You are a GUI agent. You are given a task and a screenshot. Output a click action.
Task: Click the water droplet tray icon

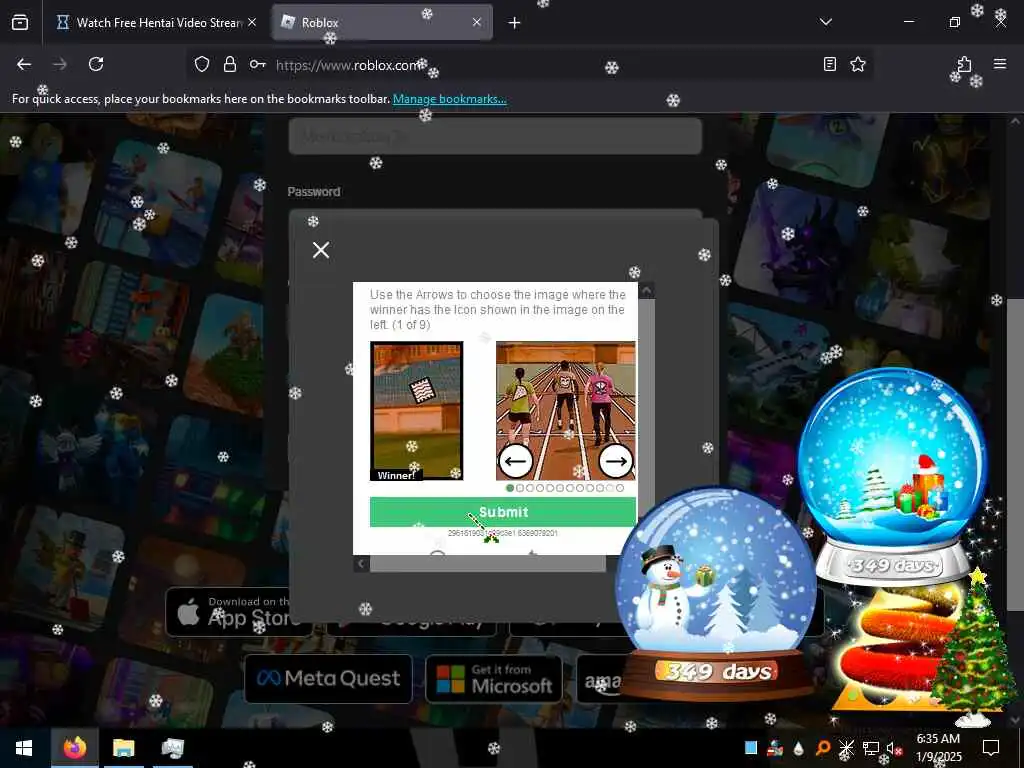(798, 748)
